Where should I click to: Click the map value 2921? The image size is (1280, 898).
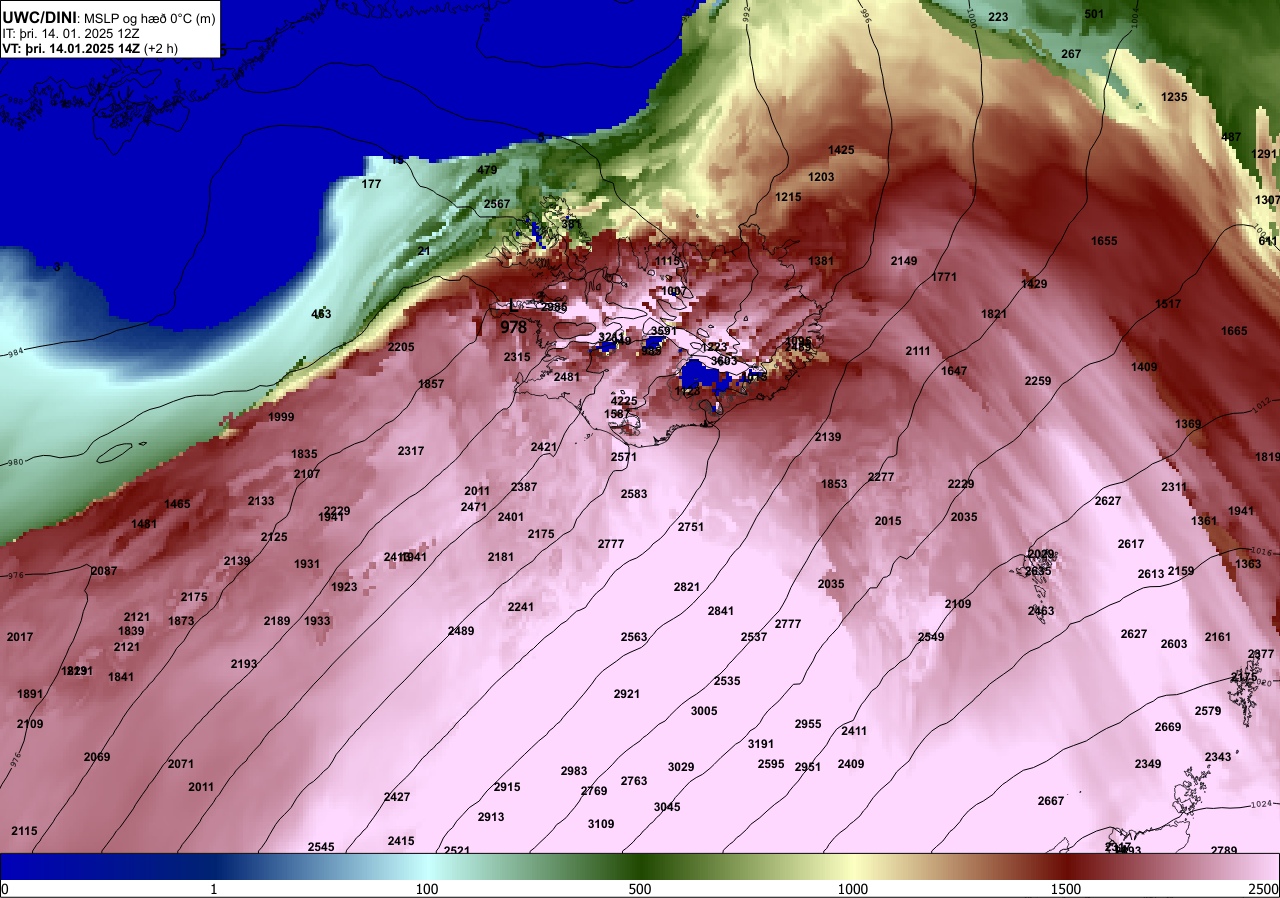pos(627,694)
